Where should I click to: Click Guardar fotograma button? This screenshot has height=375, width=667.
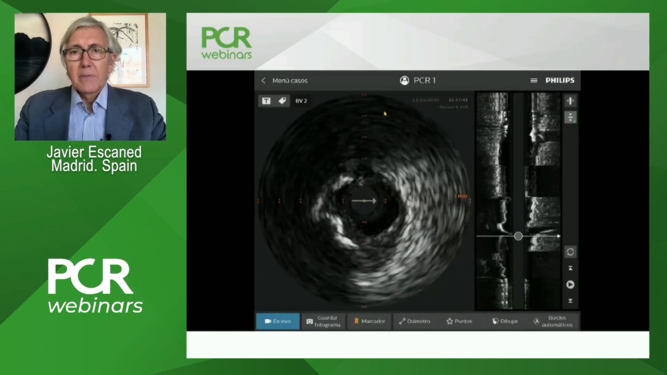(324, 321)
